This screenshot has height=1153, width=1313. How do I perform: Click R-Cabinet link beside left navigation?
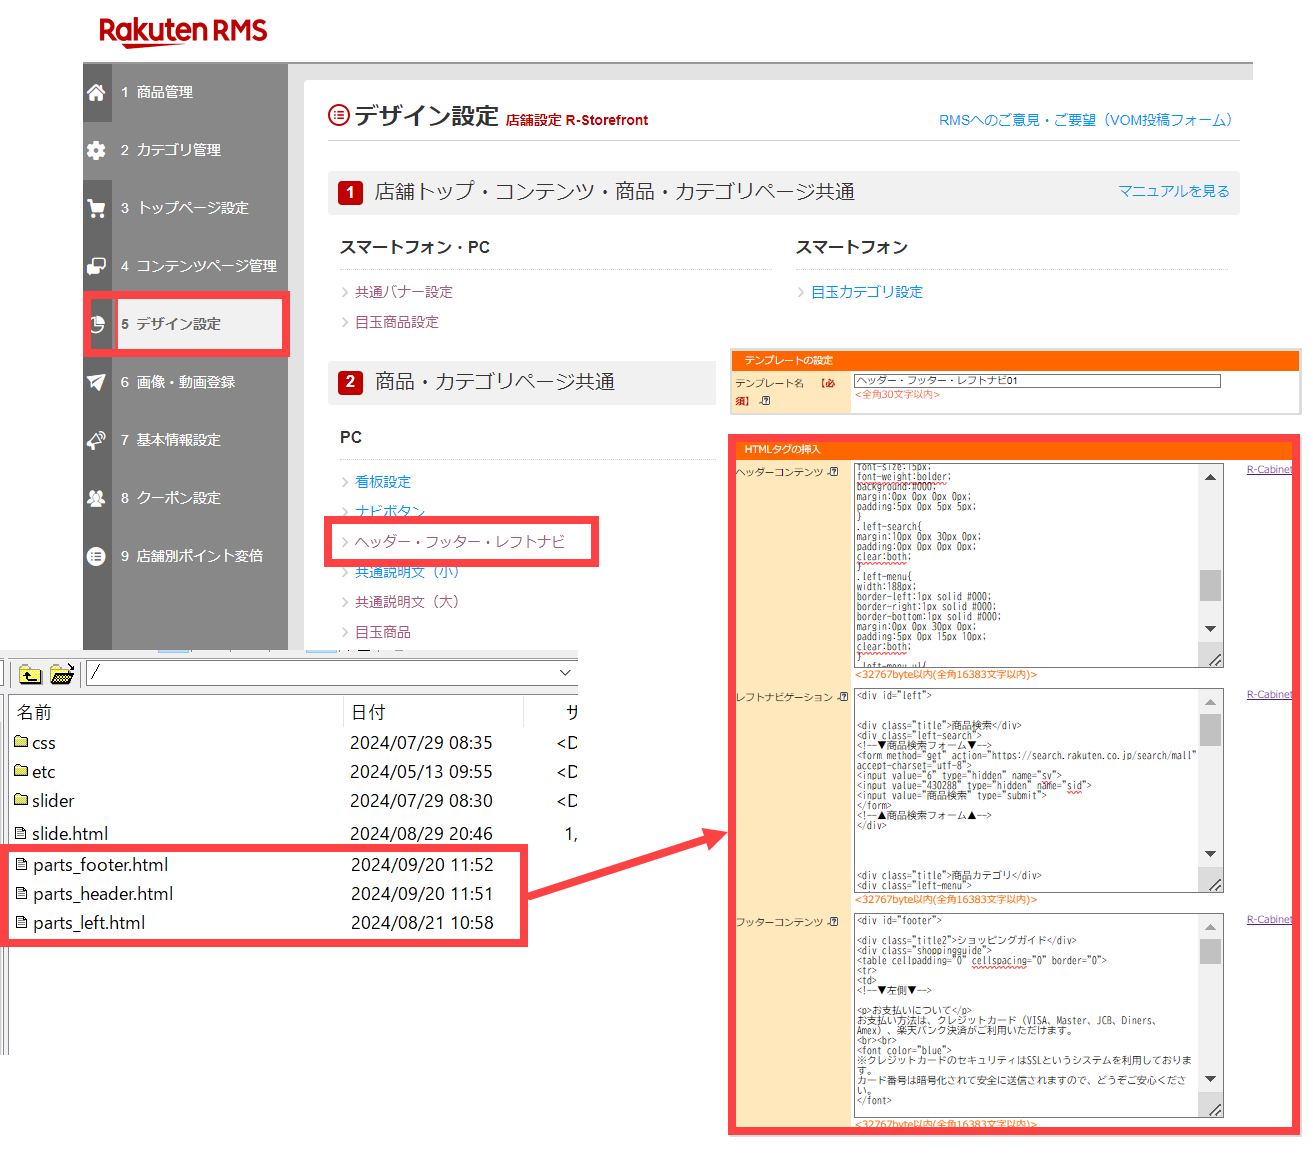pos(1269,695)
